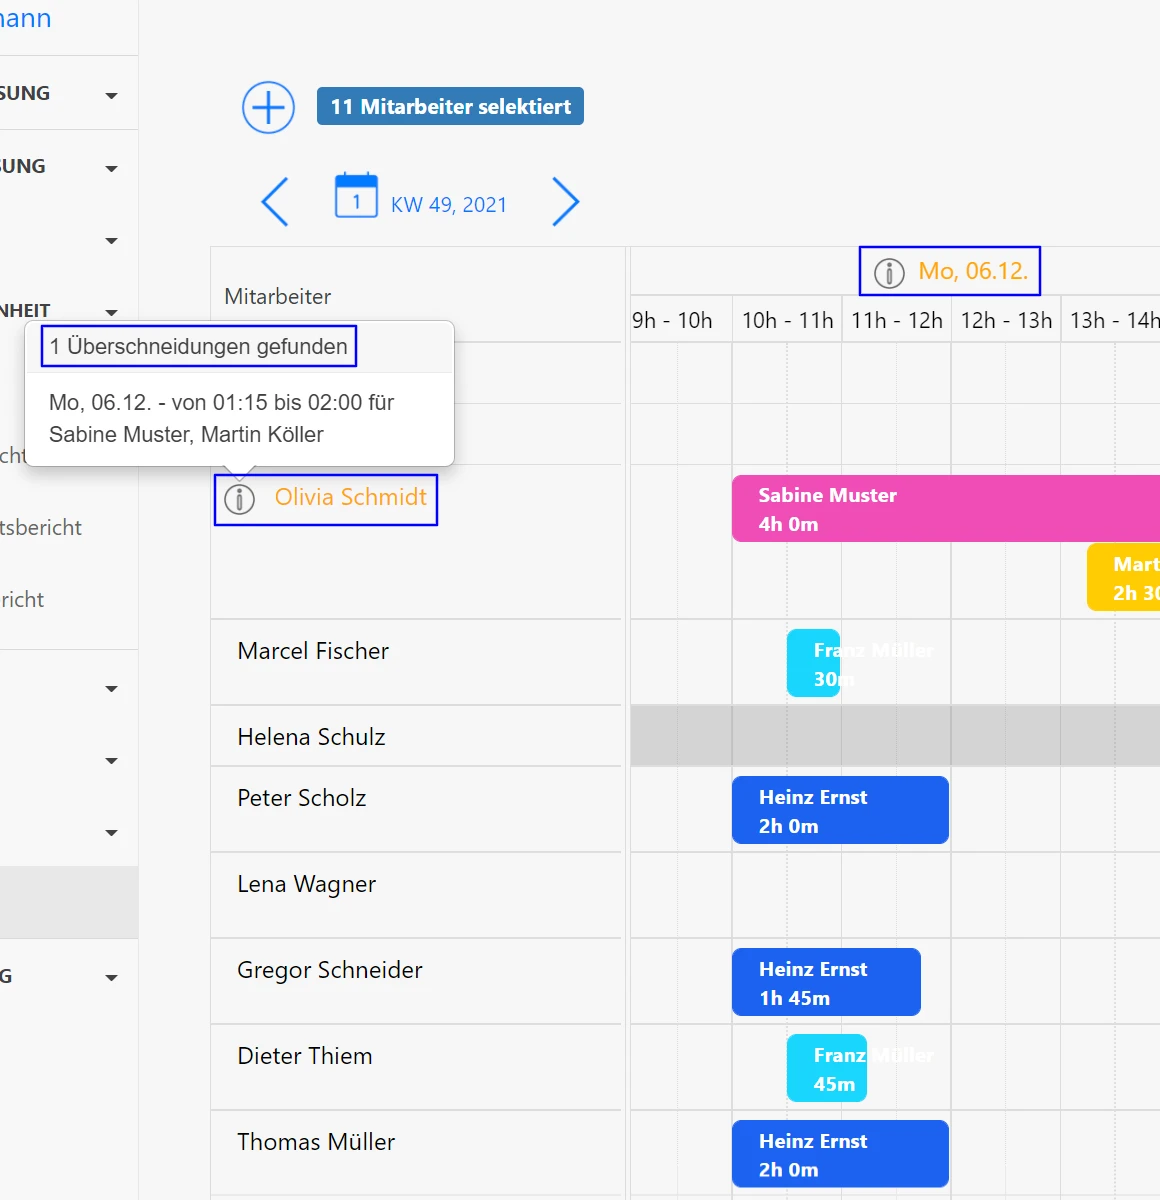Click info icon beside Olivia Schmidt

point(240,499)
